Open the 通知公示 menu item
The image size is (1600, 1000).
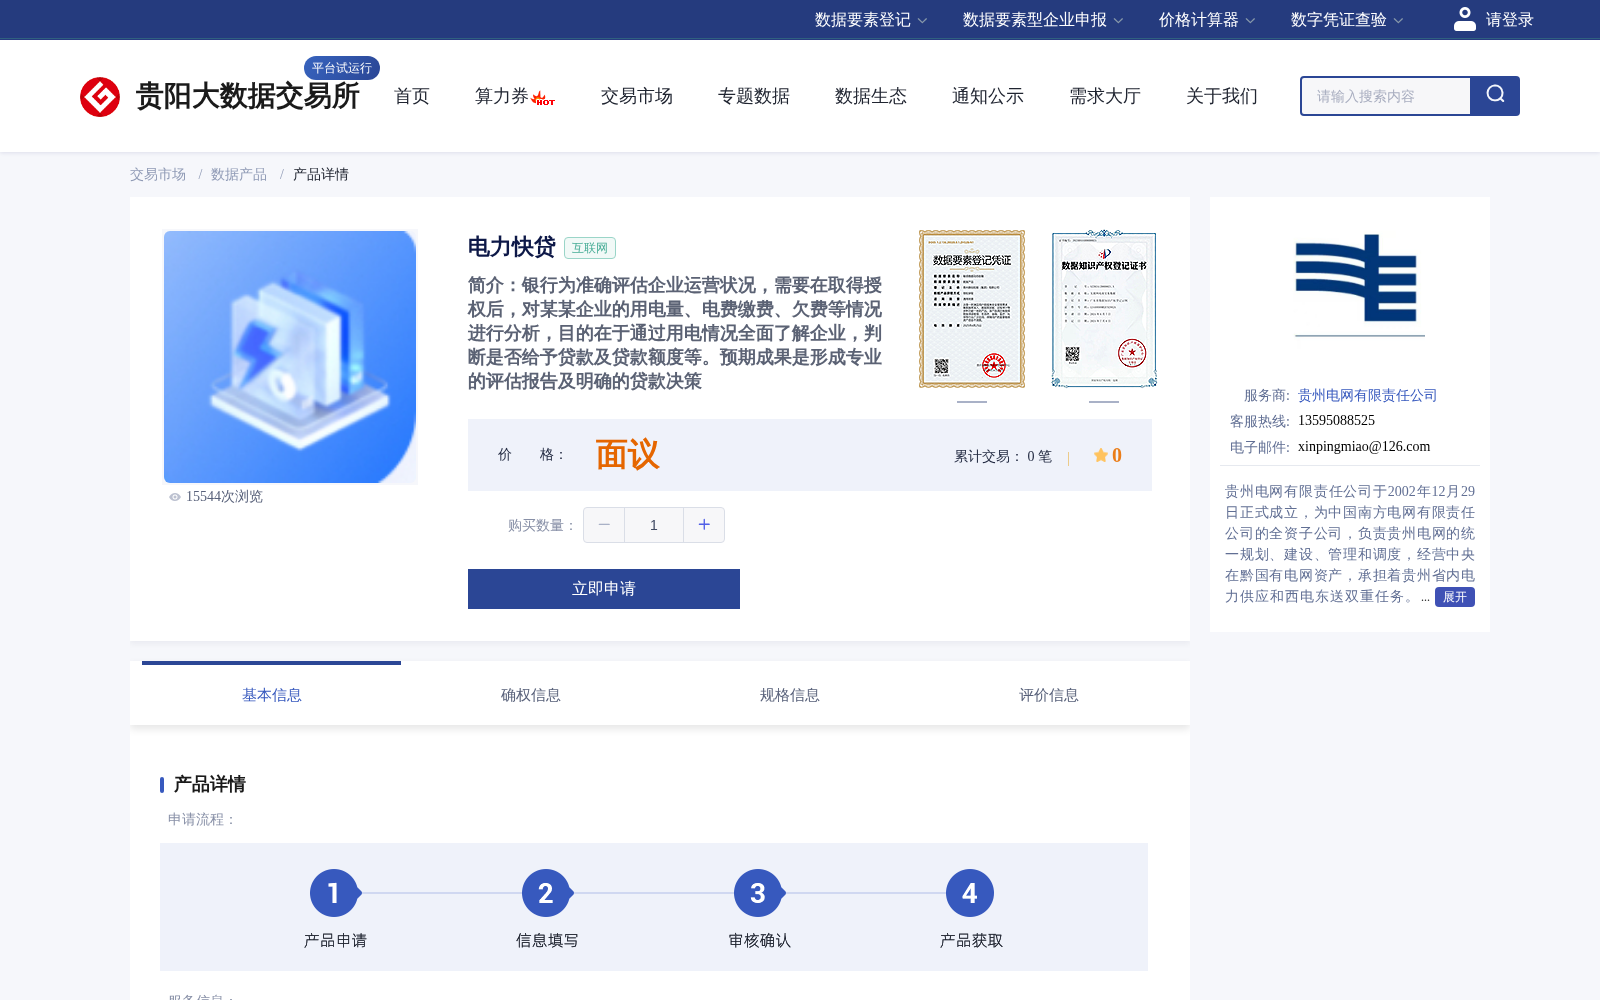coord(988,96)
